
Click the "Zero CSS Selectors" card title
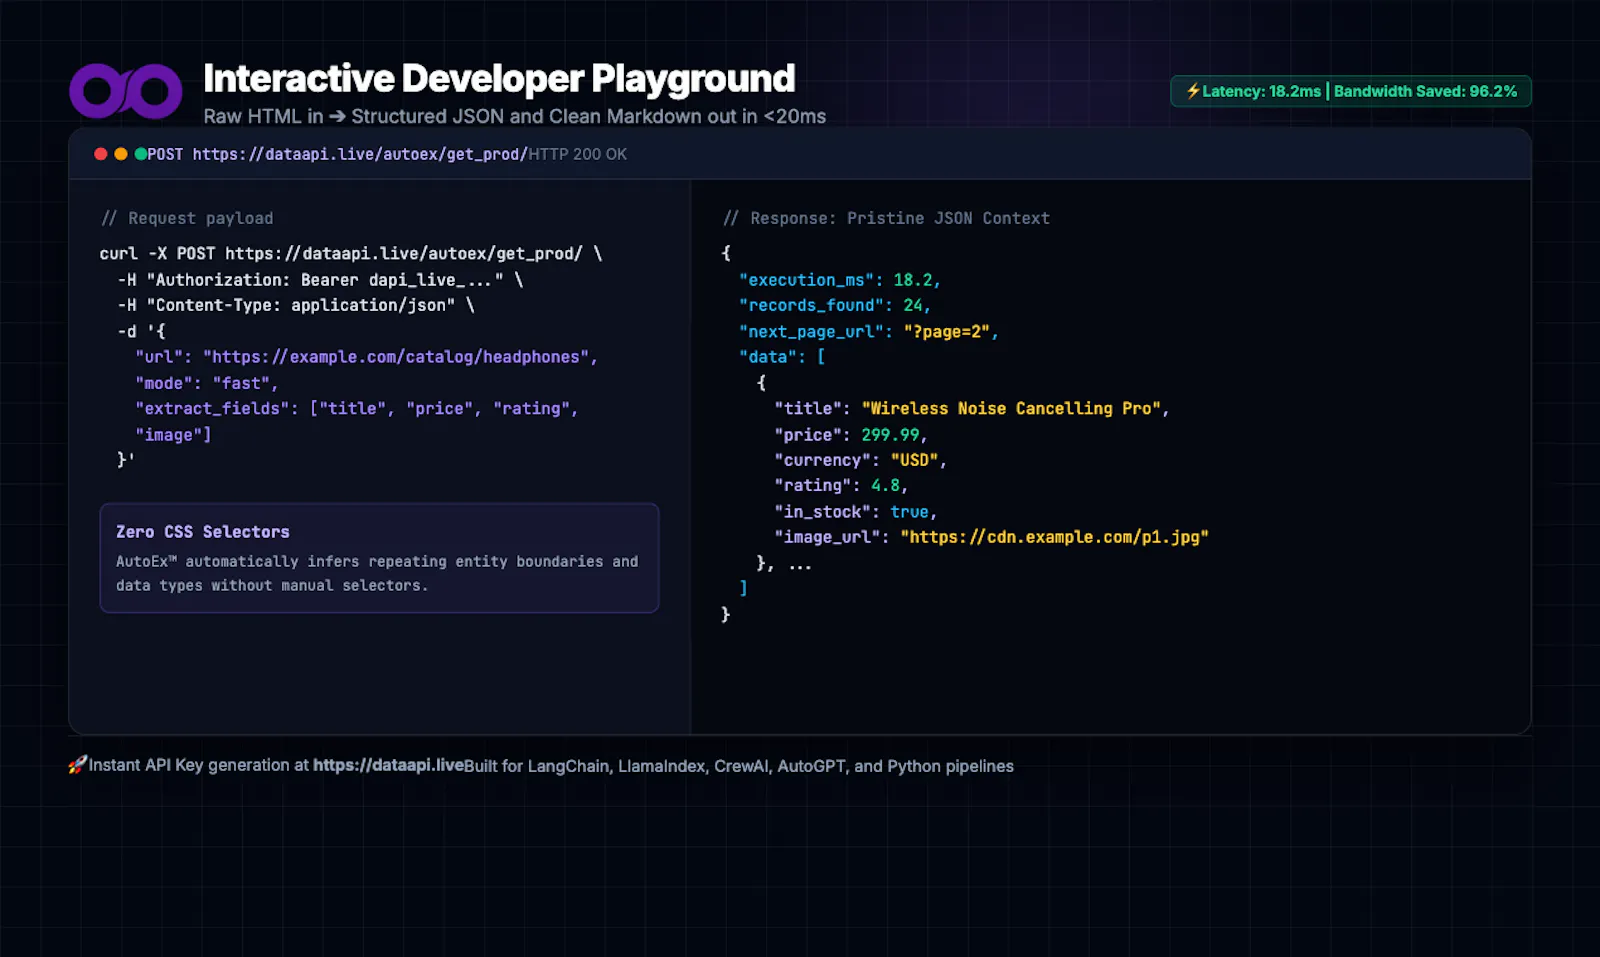203,532
